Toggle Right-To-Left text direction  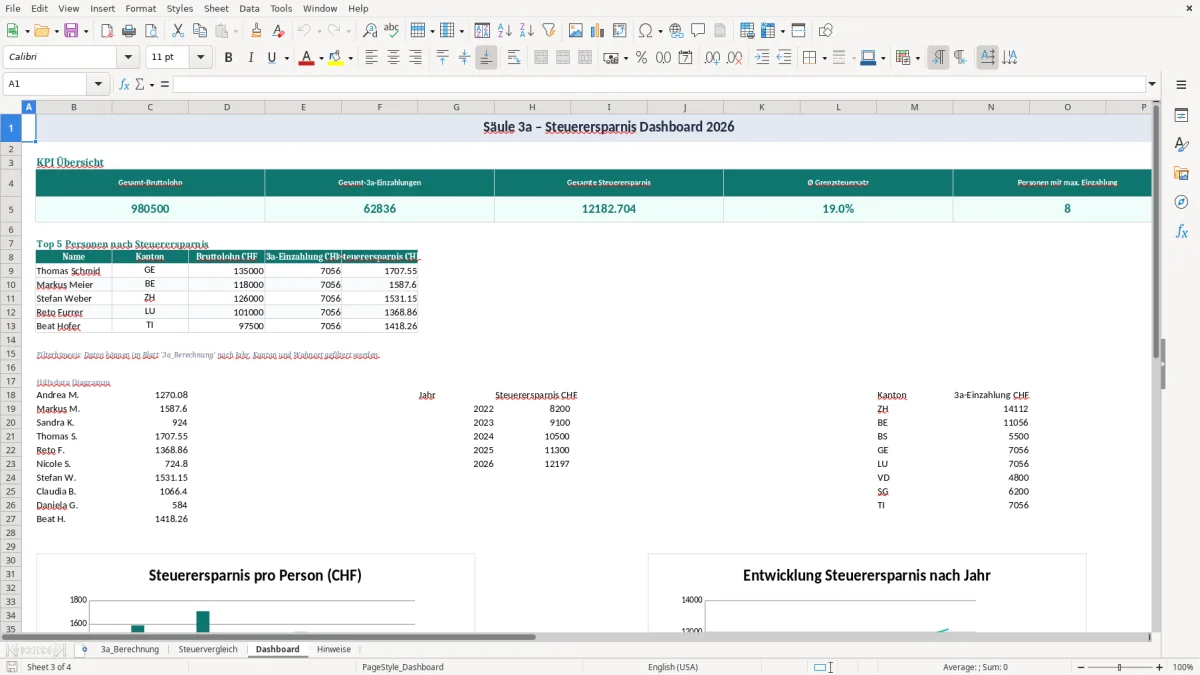point(960,58)
